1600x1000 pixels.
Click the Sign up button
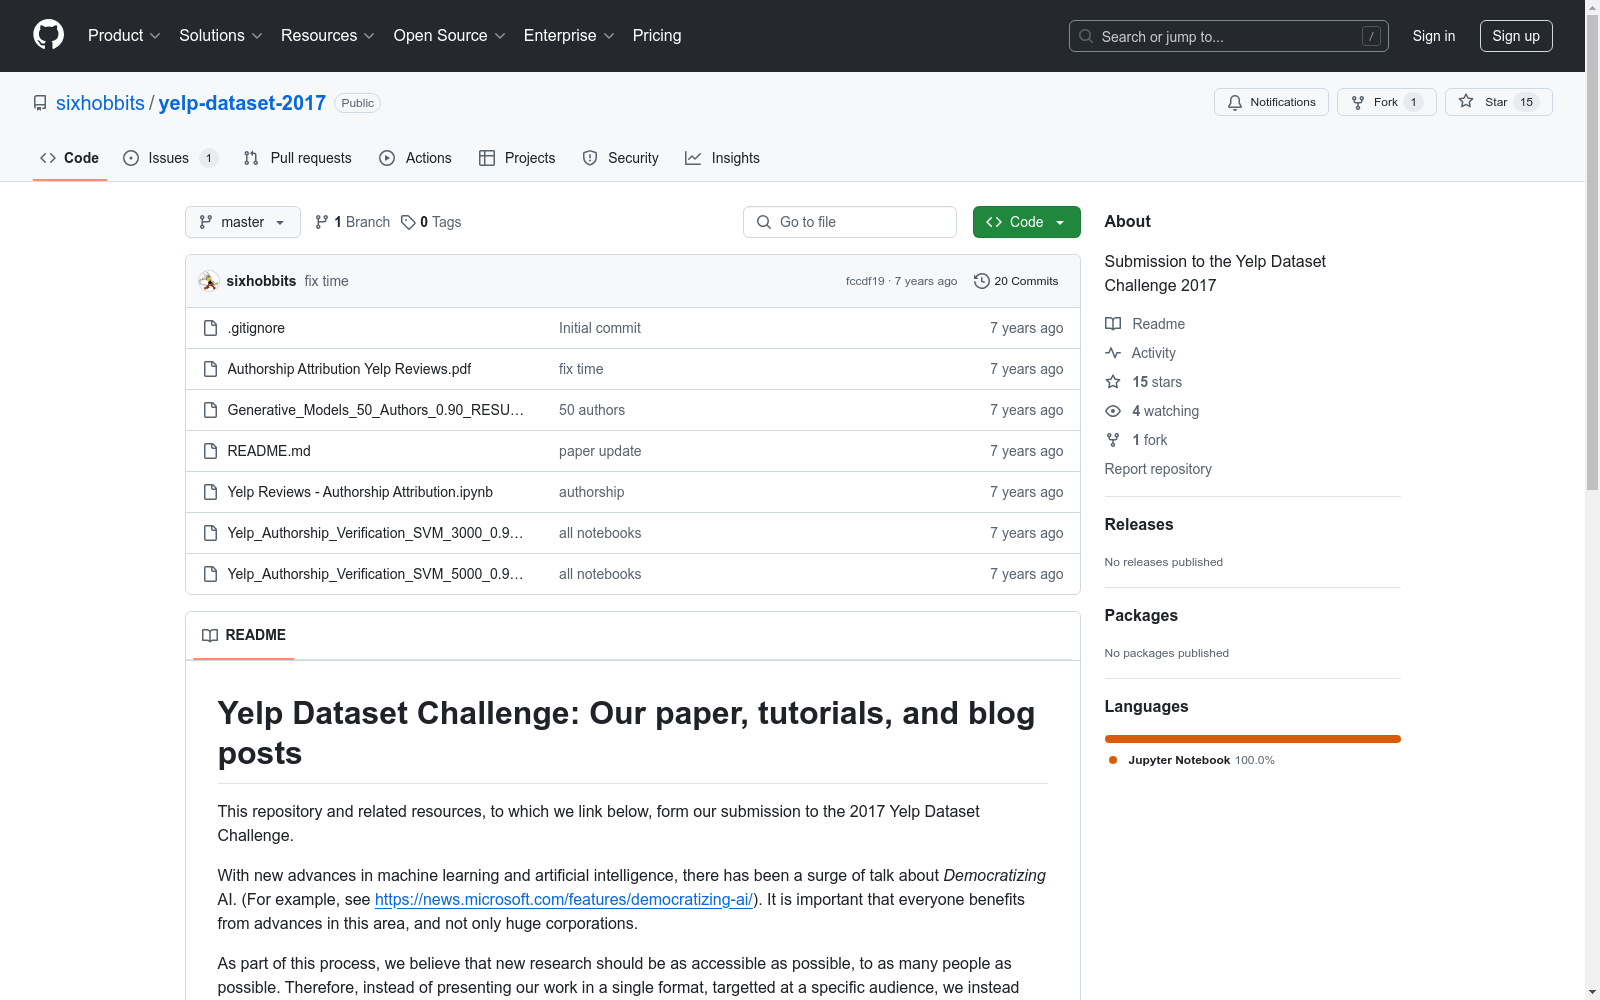click(1516, 36)
